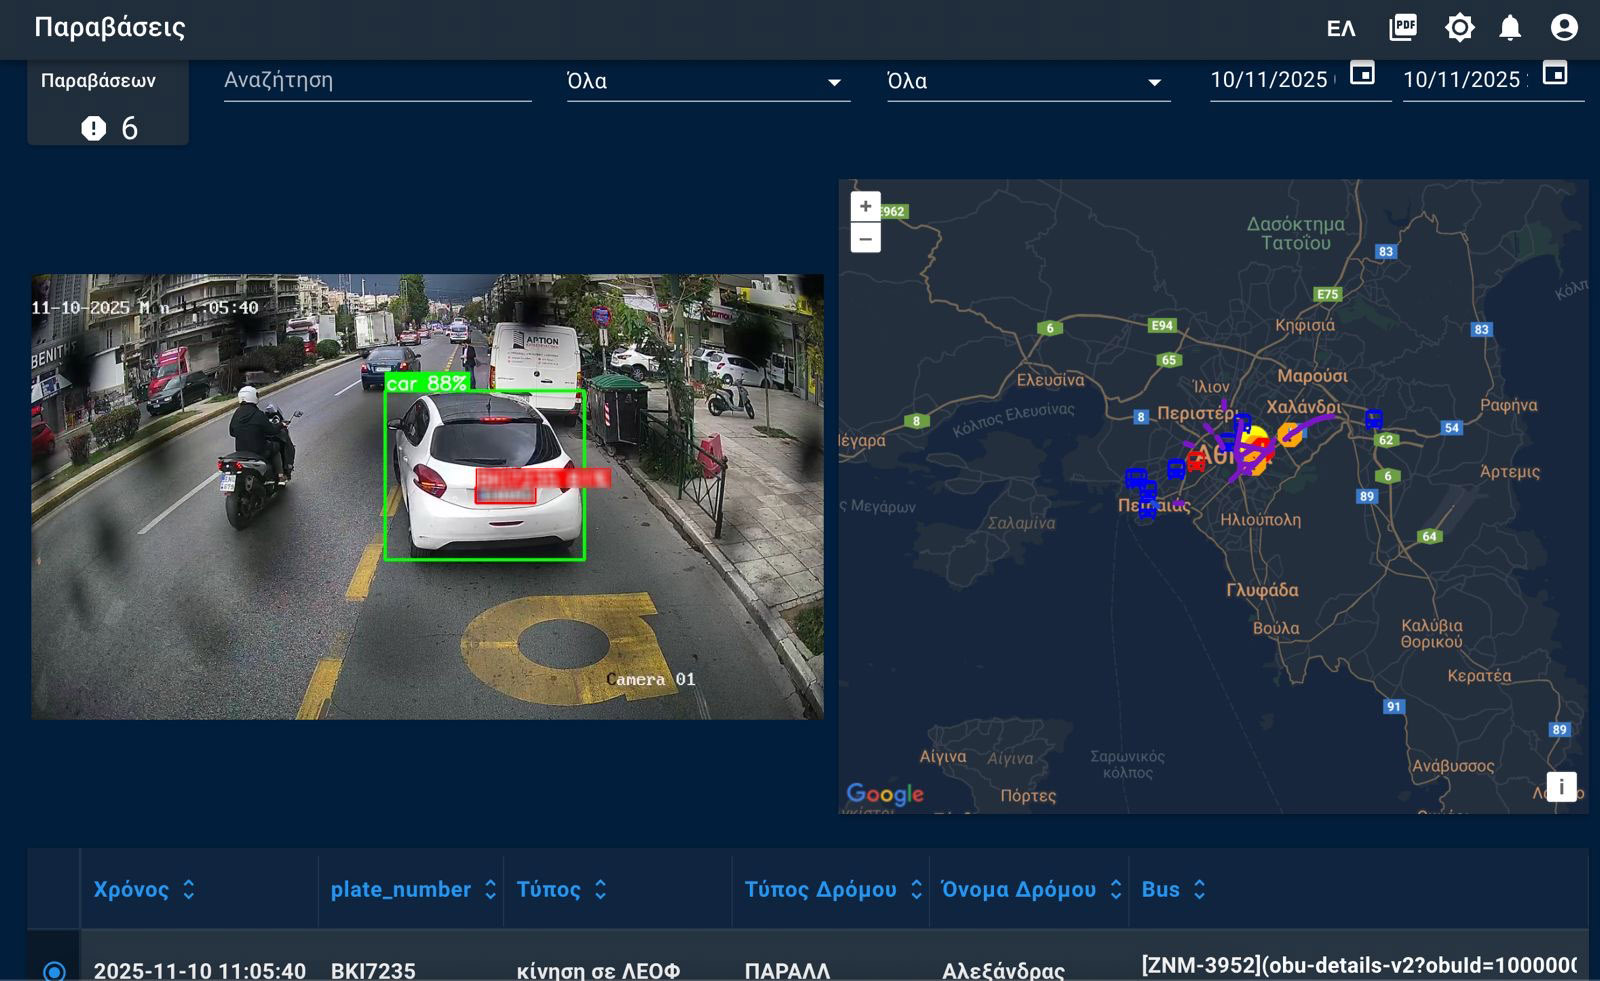Toggle the light/dark theme icon

tap(1459, 28)
